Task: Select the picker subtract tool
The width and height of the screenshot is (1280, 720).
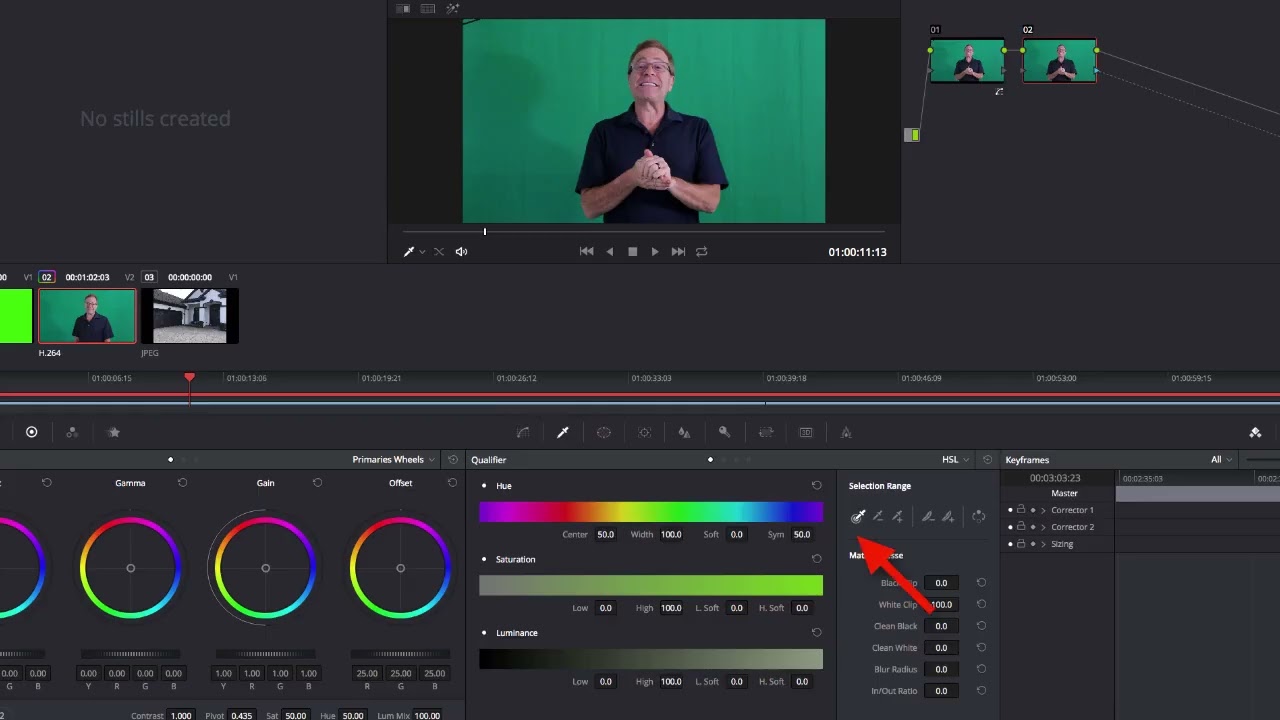Action: pyautogui.click(x=878, y=516)
